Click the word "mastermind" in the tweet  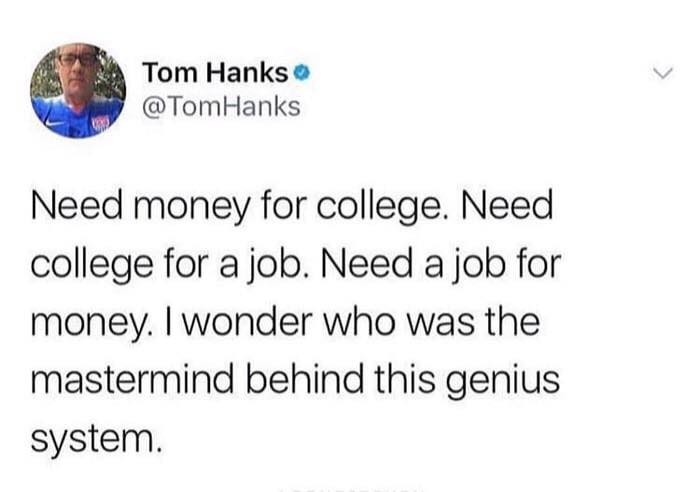(133, 380)
